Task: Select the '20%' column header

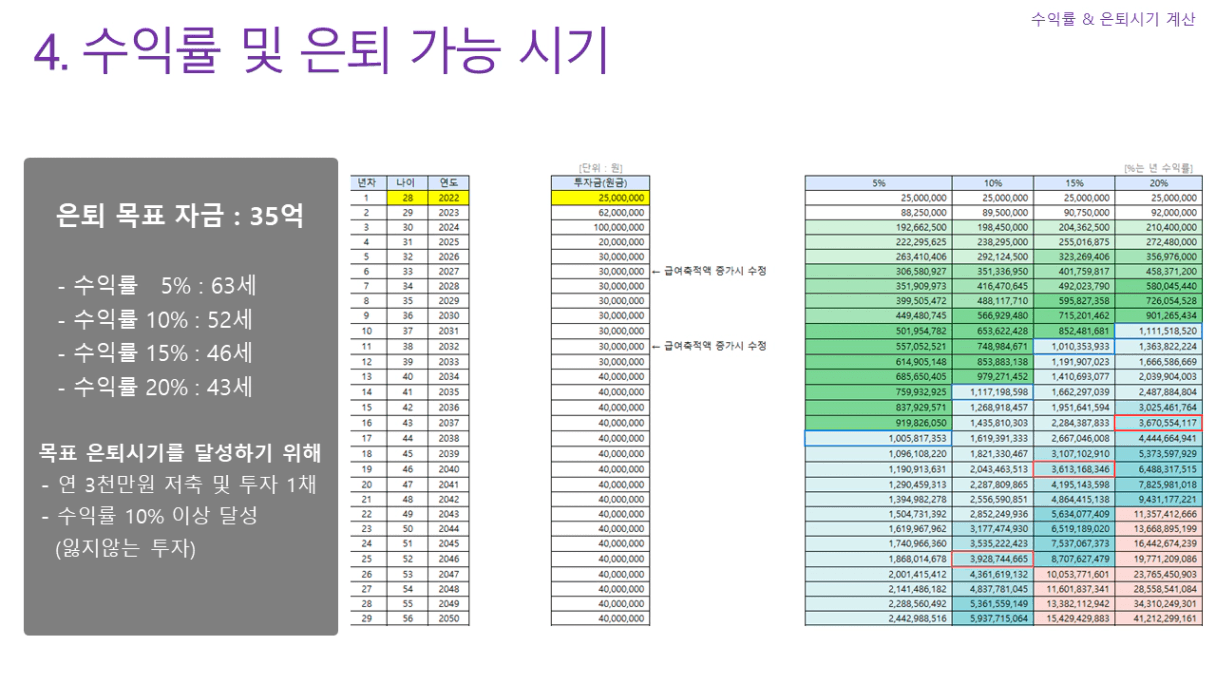Action: click(1158, 183)
